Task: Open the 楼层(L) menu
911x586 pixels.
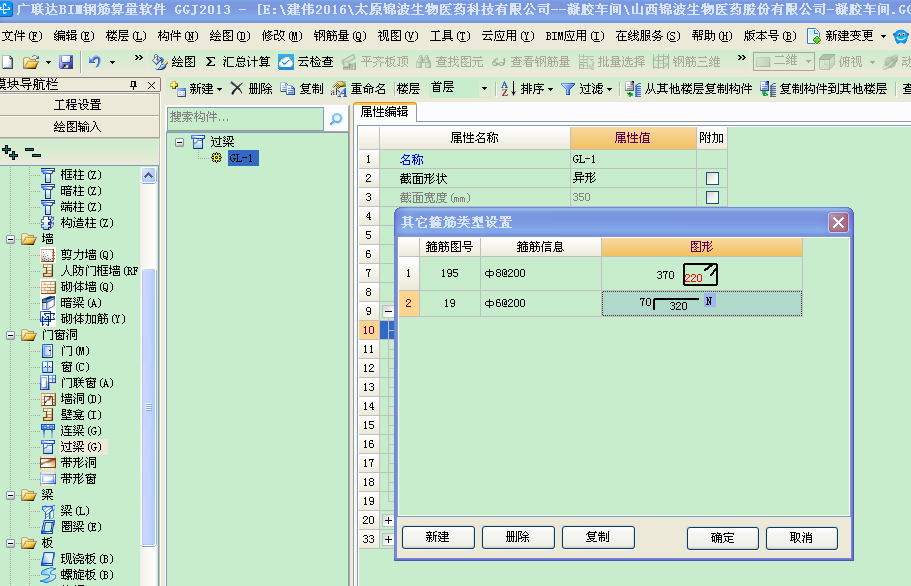Action: click(125, 36)
